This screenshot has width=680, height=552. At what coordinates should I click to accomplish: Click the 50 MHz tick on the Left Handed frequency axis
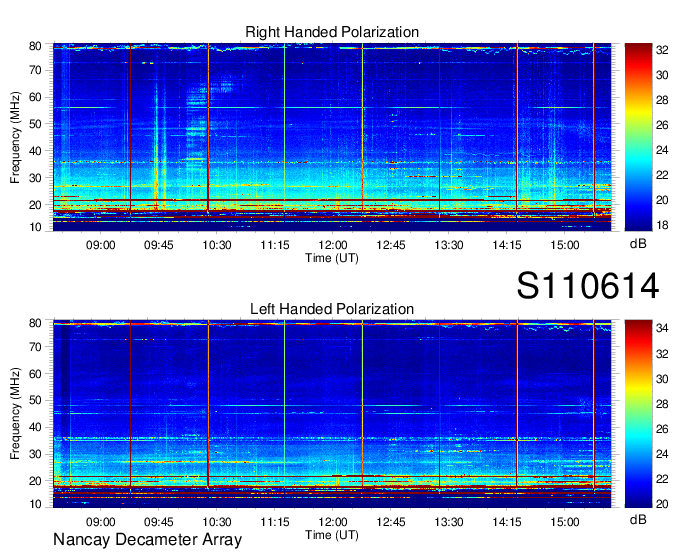(x=35, y=400)
